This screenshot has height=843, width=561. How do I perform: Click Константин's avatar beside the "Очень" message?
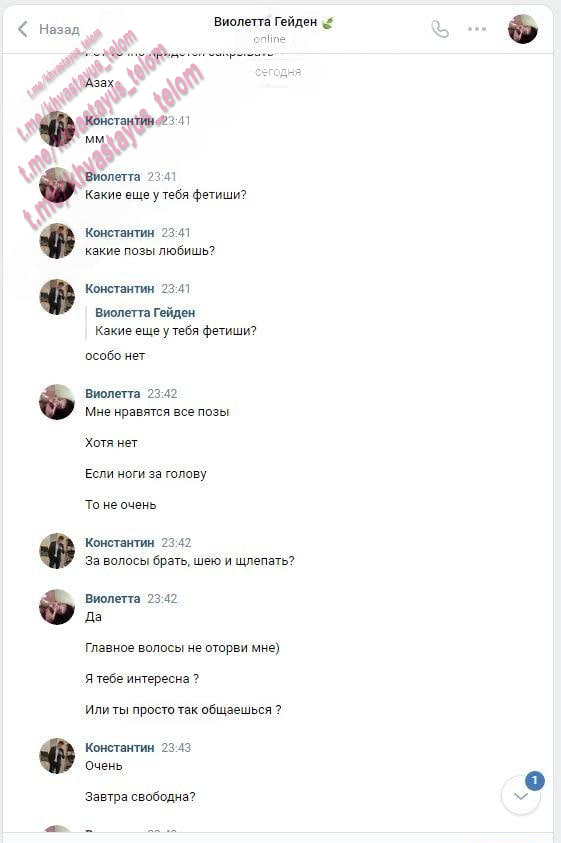57,756
